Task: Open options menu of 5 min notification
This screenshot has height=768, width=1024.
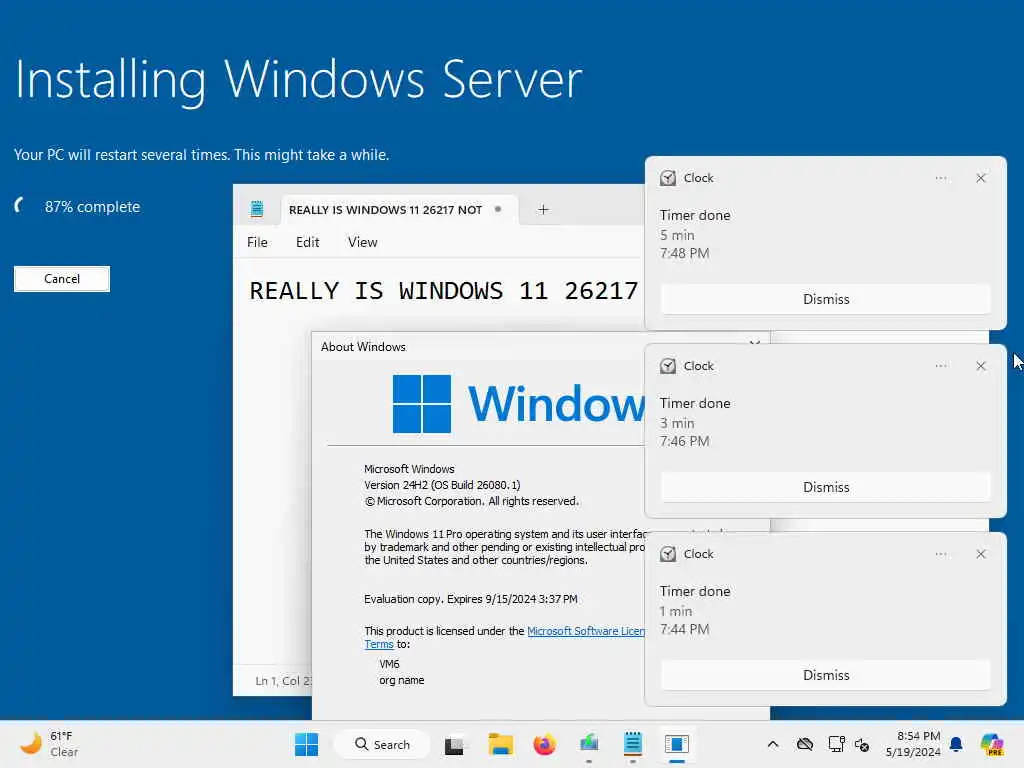Action: point(940,178)
